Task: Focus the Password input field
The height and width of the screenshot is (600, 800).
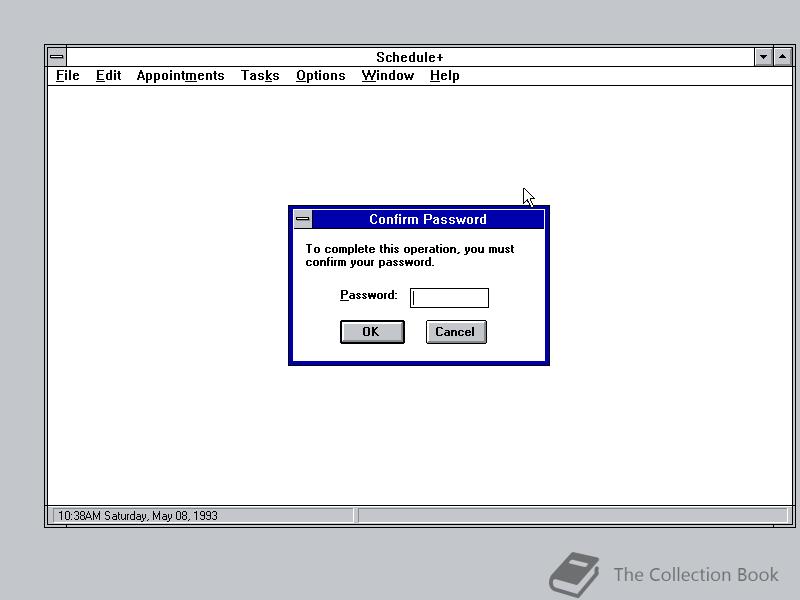Action: tap(449, 298)
